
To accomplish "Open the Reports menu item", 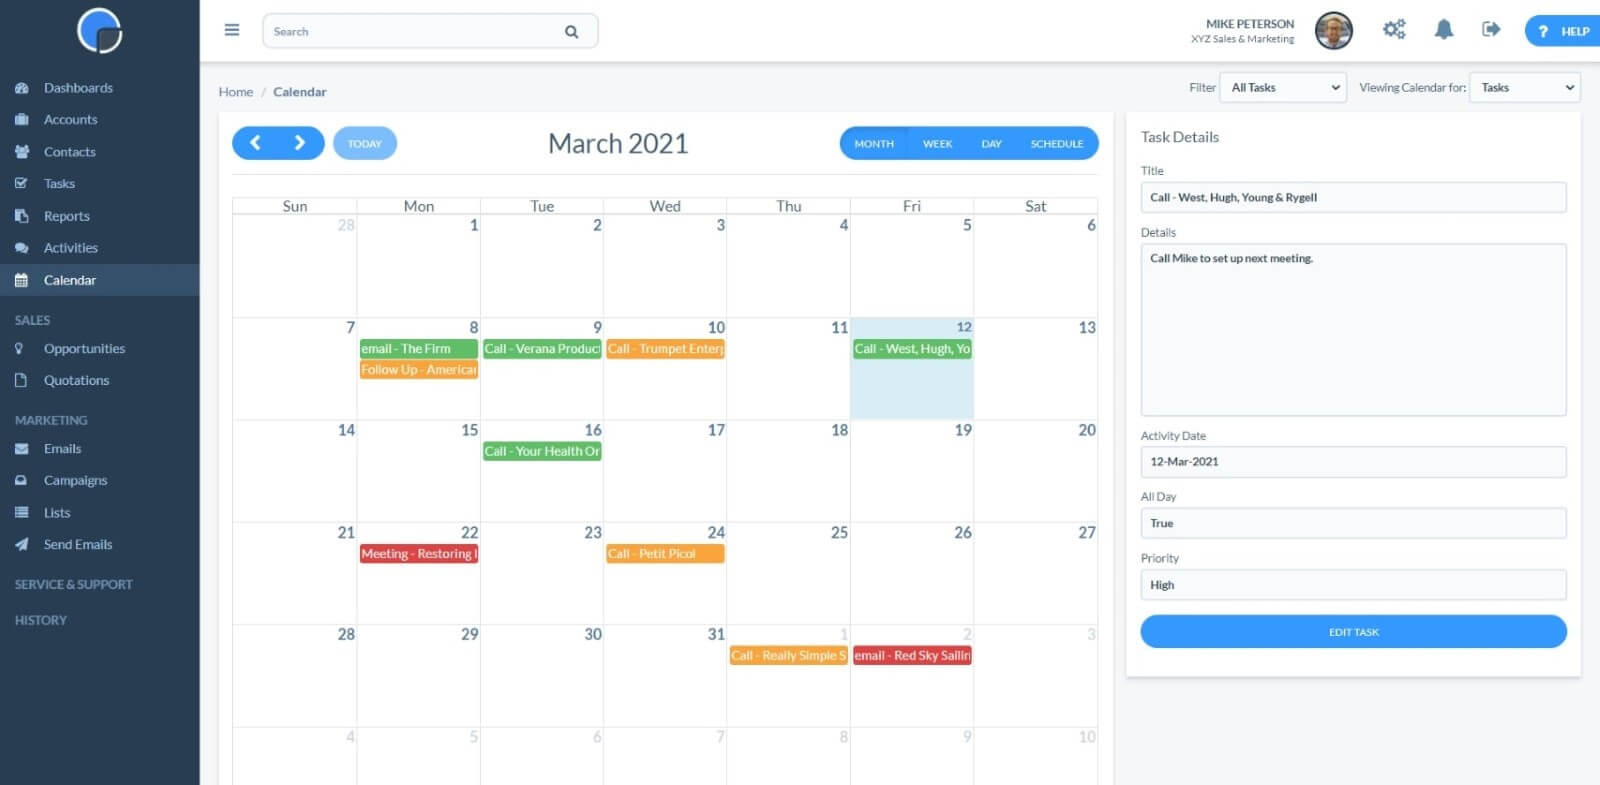I will coord(67,216).
